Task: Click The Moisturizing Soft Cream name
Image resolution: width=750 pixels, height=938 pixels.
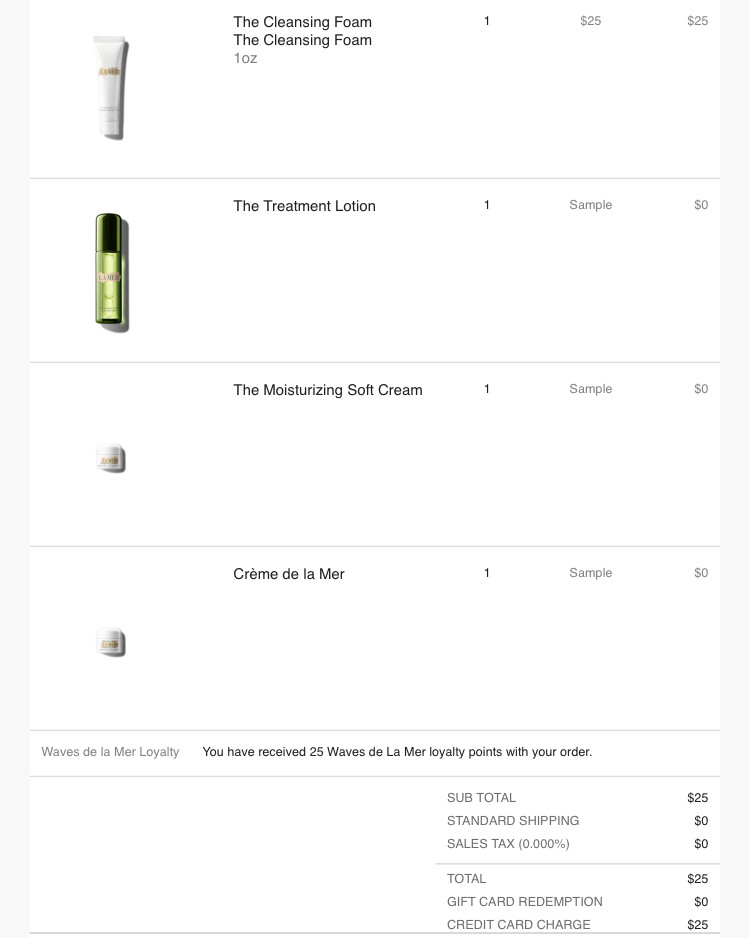Action: [328, 390]
